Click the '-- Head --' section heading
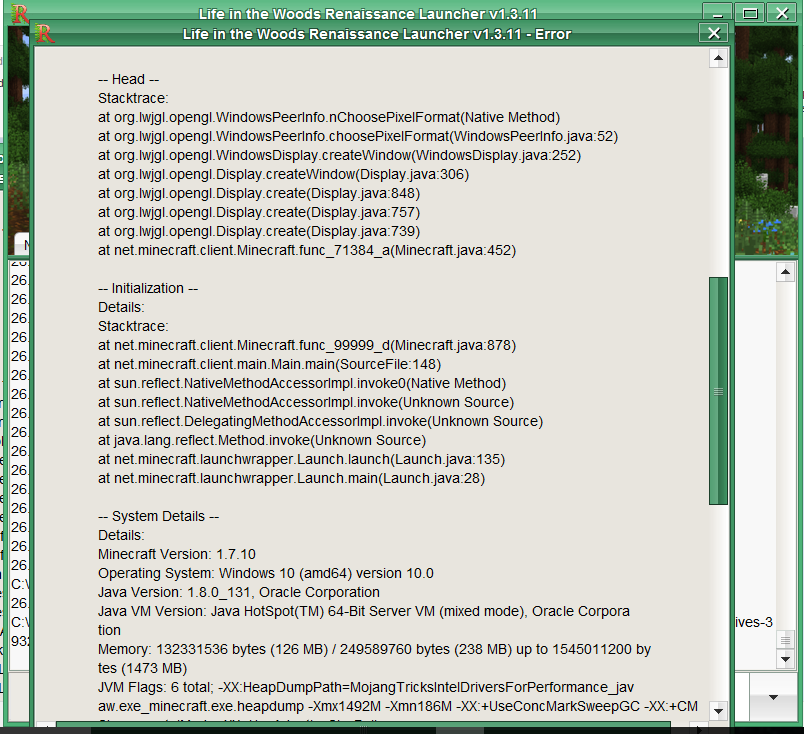This screenshot has height=735, width=804. [129, 80]
